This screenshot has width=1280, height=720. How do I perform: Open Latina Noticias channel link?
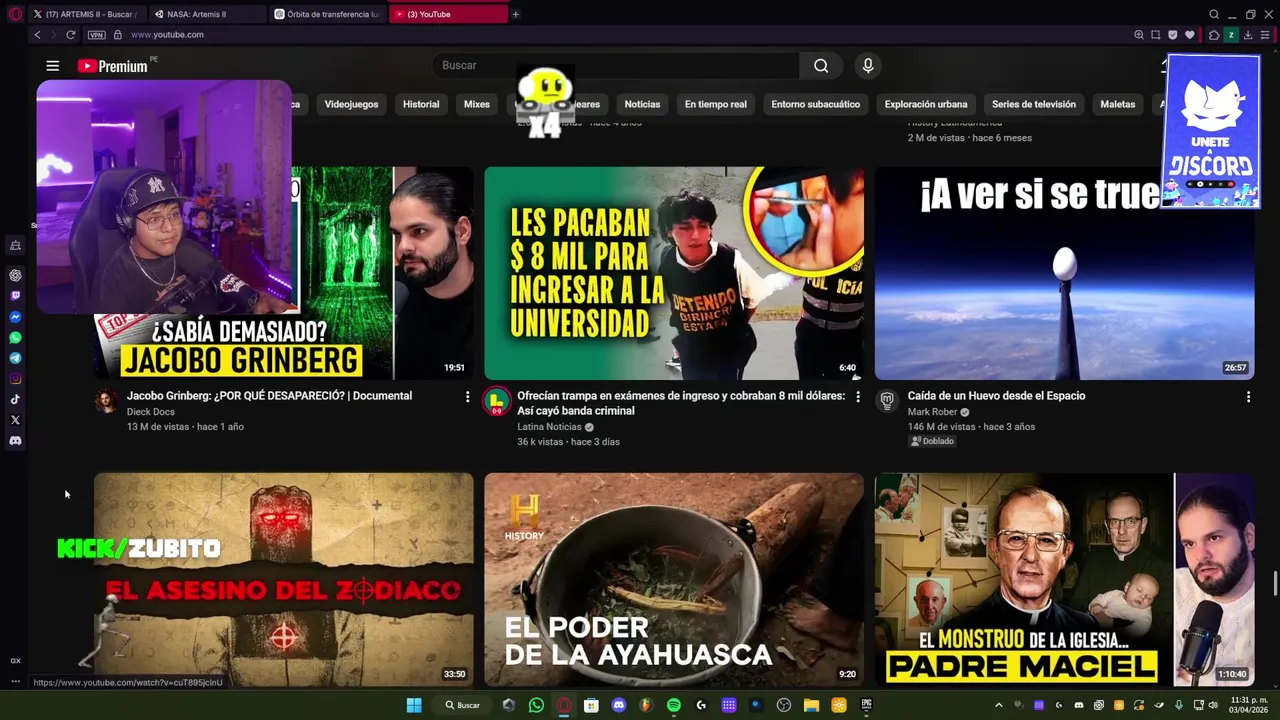(549, 427)
